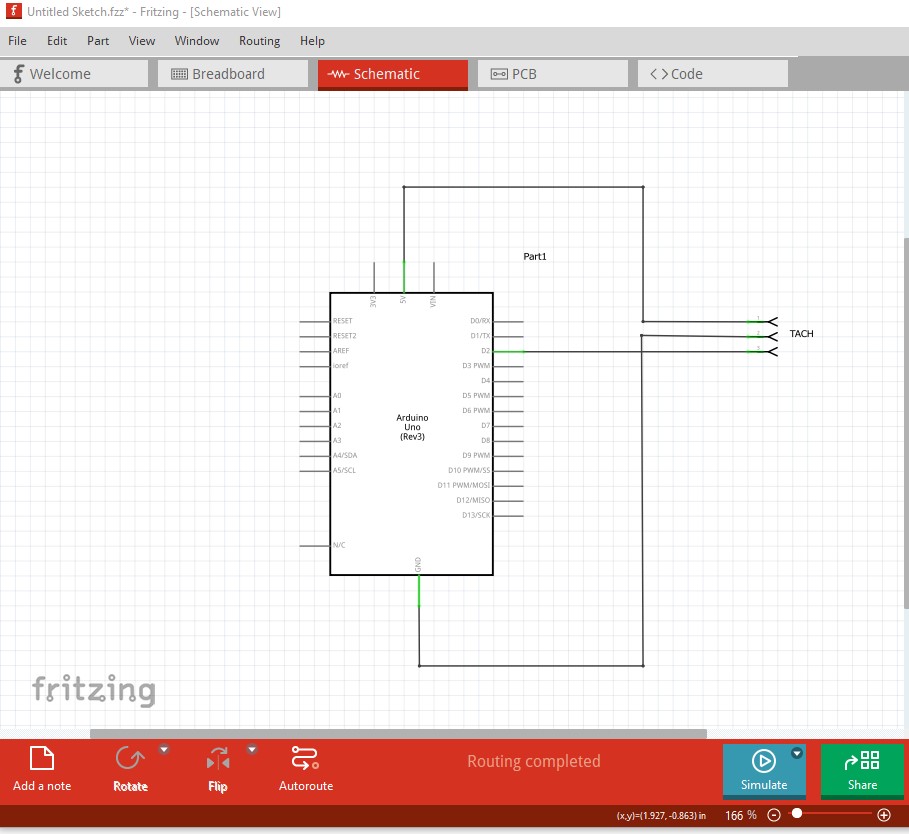Switch to the PCB tab
This screenshot has width=909, height=834.
[x=552, y=74]
